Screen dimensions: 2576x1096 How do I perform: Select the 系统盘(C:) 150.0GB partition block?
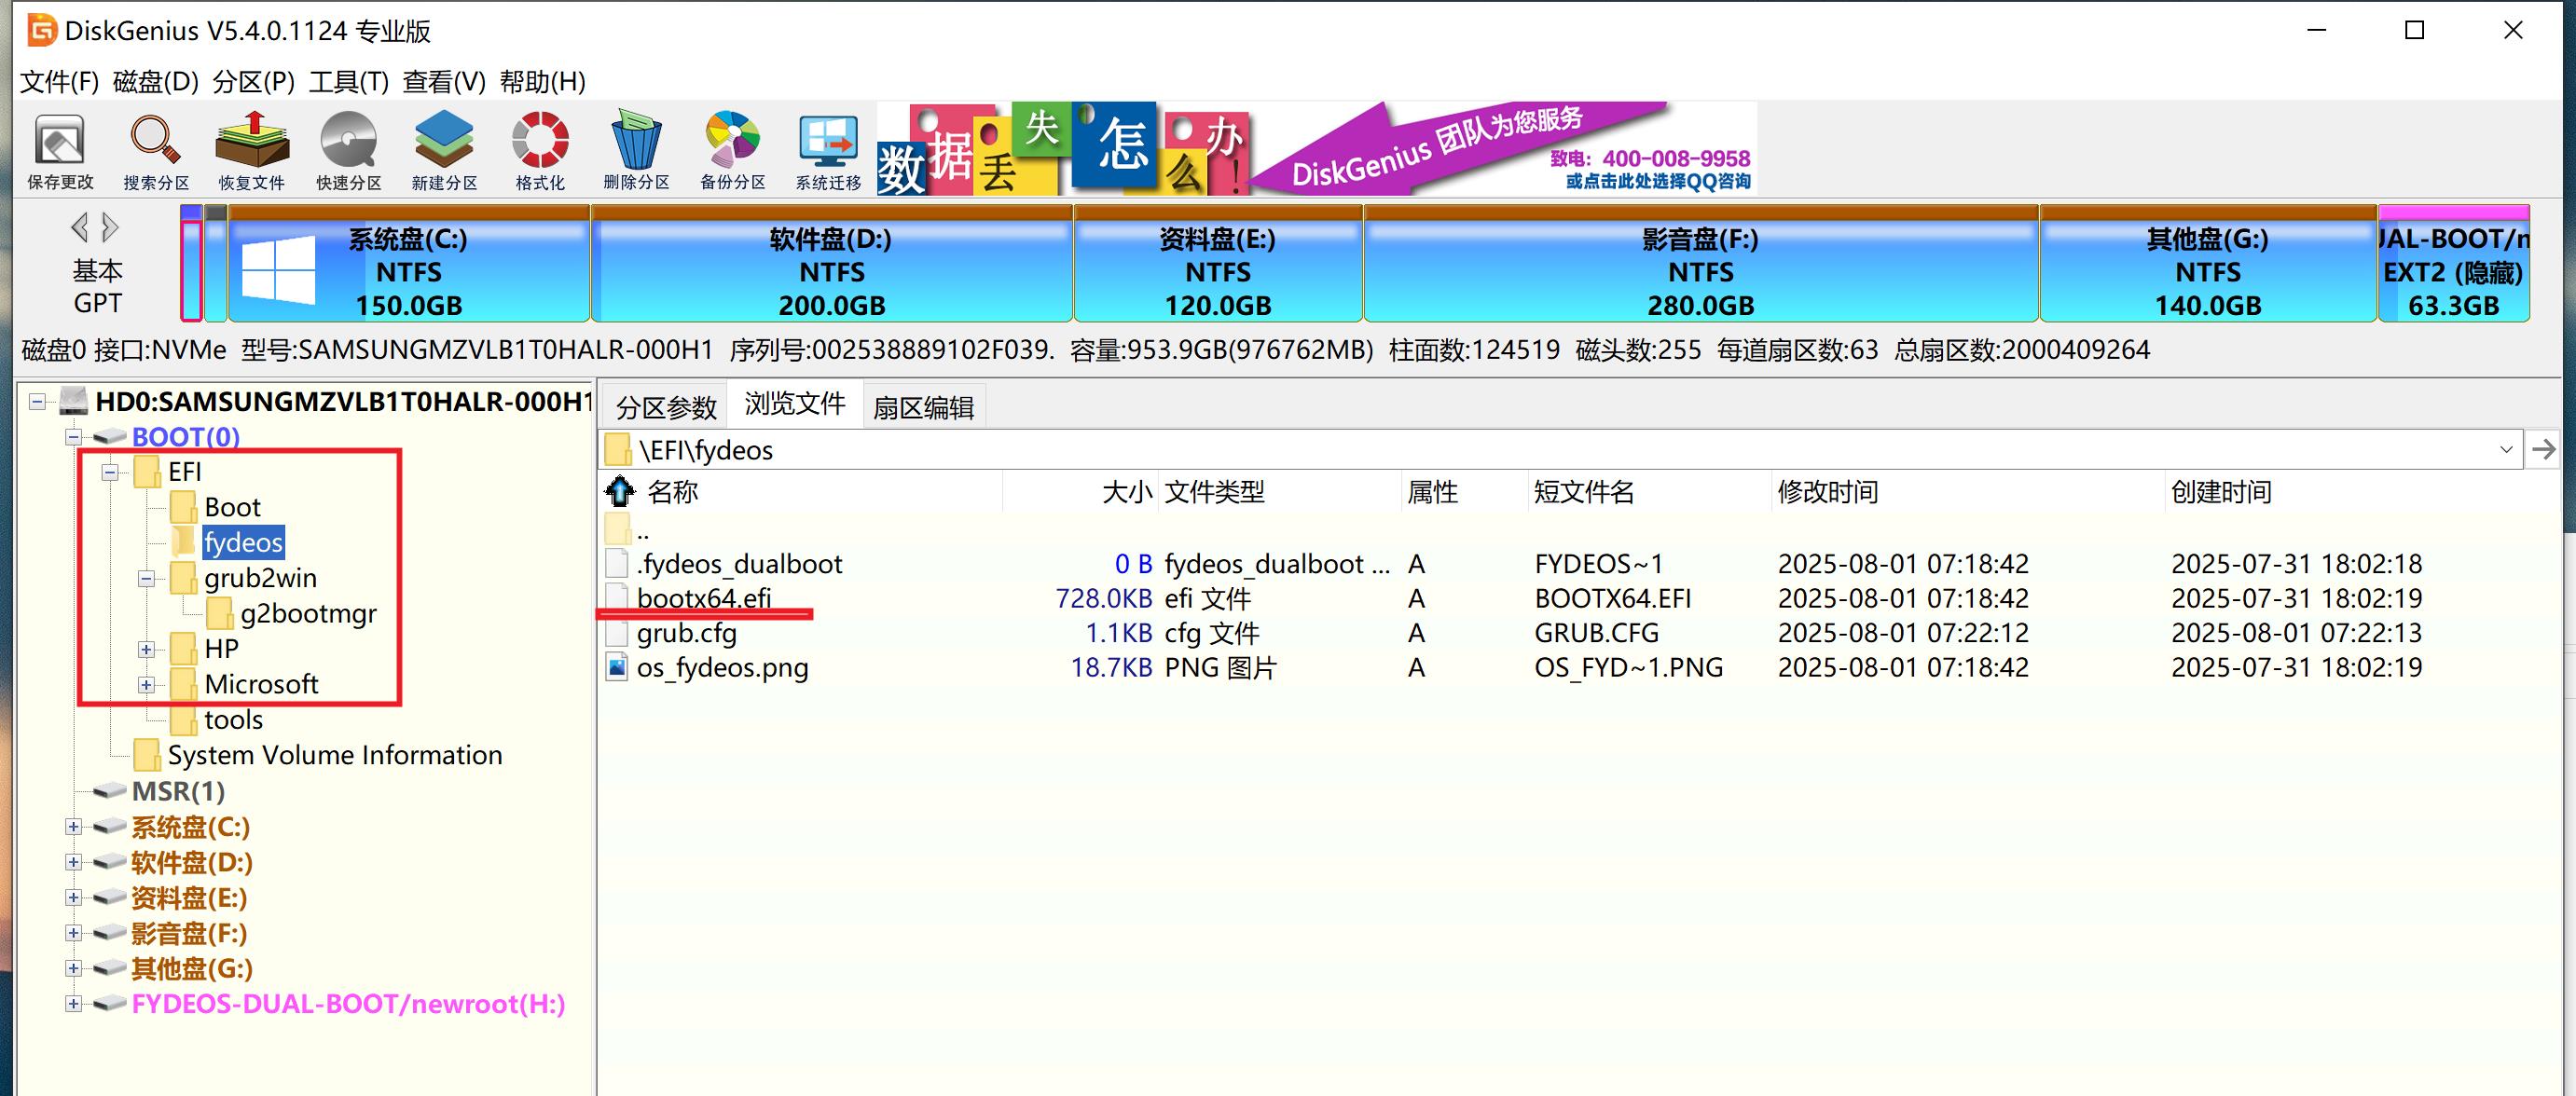(x=409, y=263)
